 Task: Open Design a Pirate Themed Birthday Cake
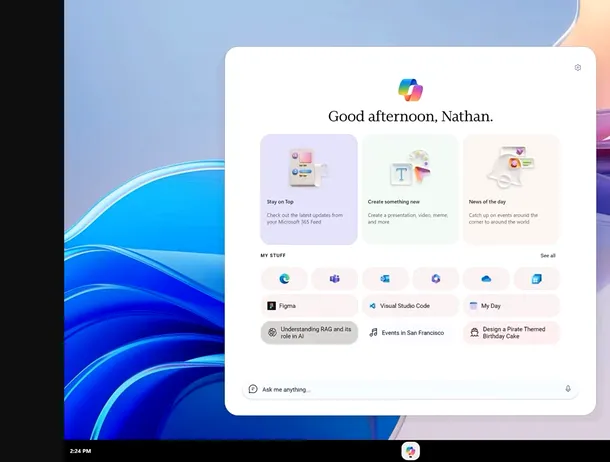pos(511,332)
